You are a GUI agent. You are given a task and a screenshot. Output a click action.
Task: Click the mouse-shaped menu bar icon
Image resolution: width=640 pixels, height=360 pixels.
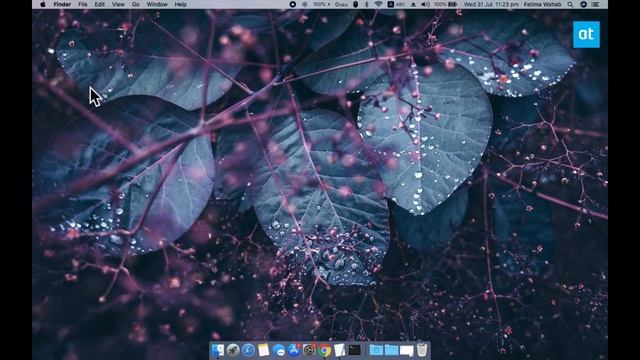tap(356, 4)
